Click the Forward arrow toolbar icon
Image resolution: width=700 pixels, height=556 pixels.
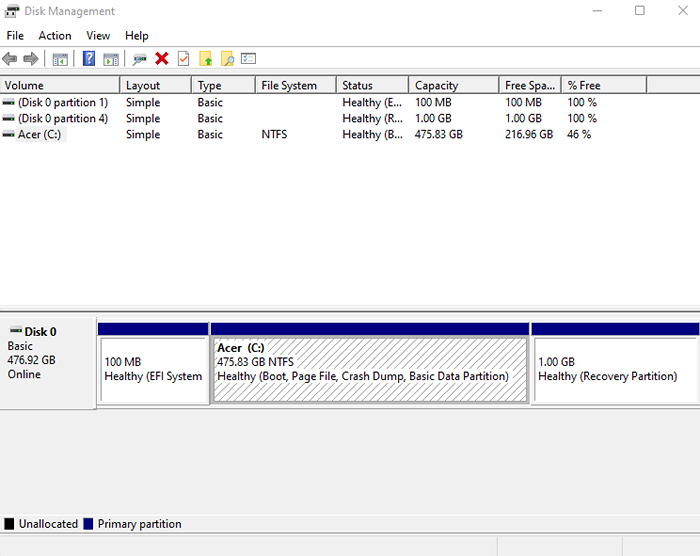click(x=31, y=59)
